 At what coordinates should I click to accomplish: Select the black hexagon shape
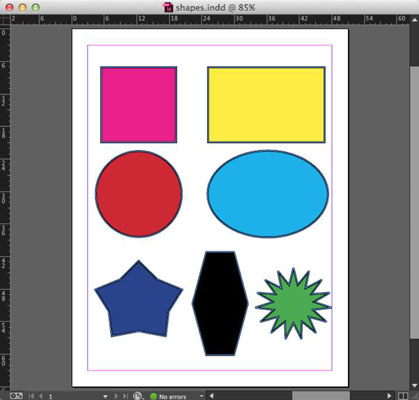tap(220, 303)
